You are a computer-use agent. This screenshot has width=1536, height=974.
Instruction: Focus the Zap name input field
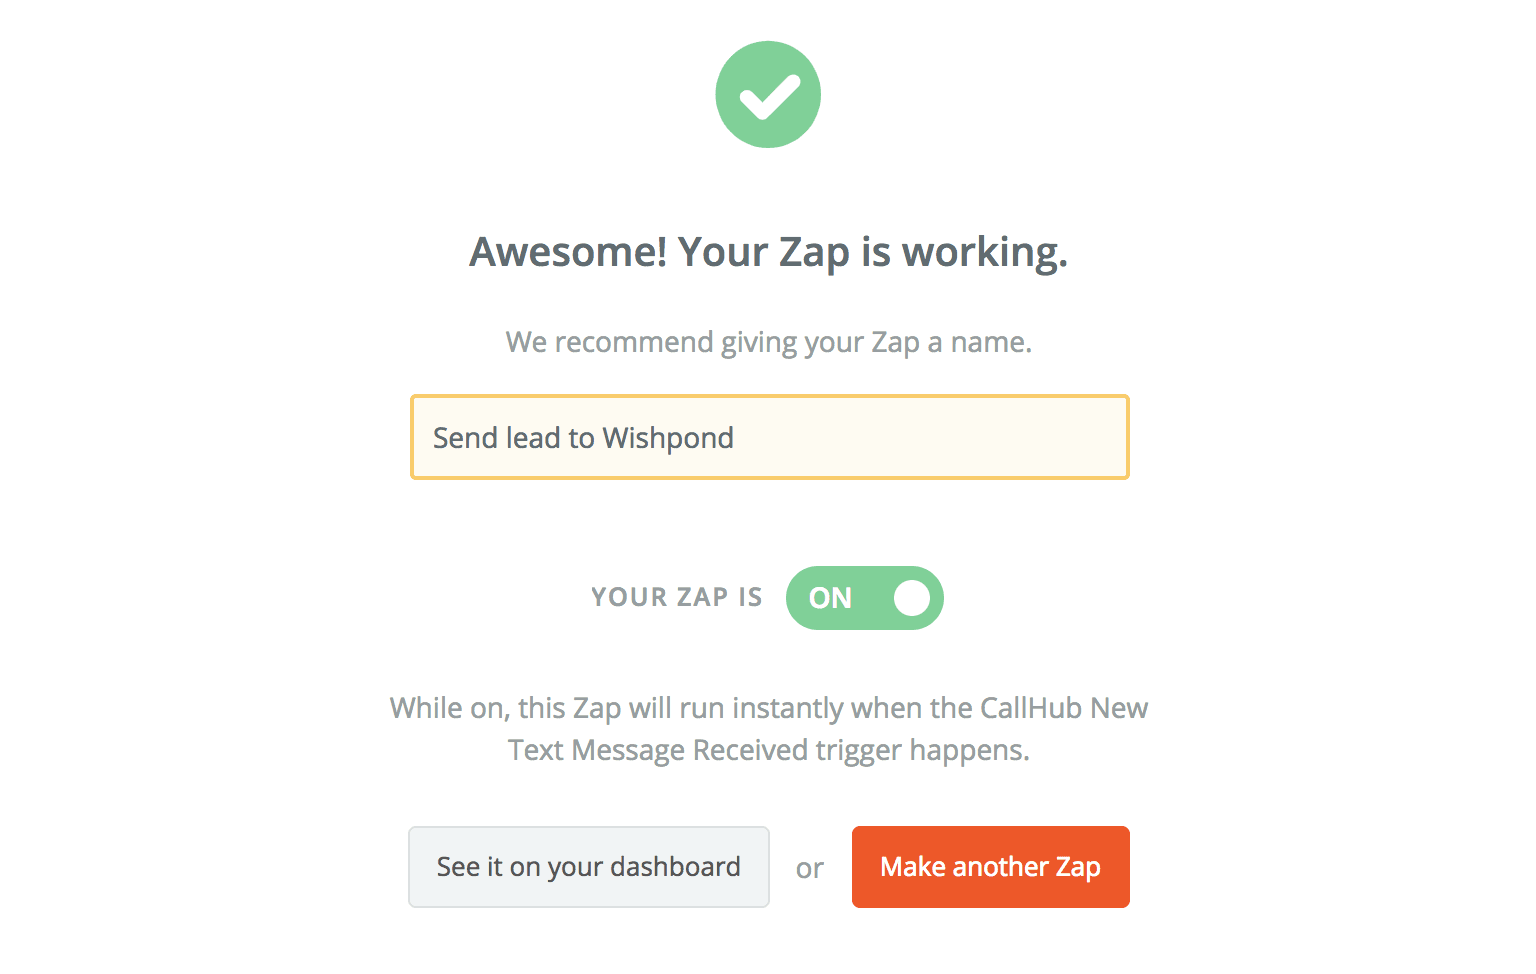click(769, 437)
